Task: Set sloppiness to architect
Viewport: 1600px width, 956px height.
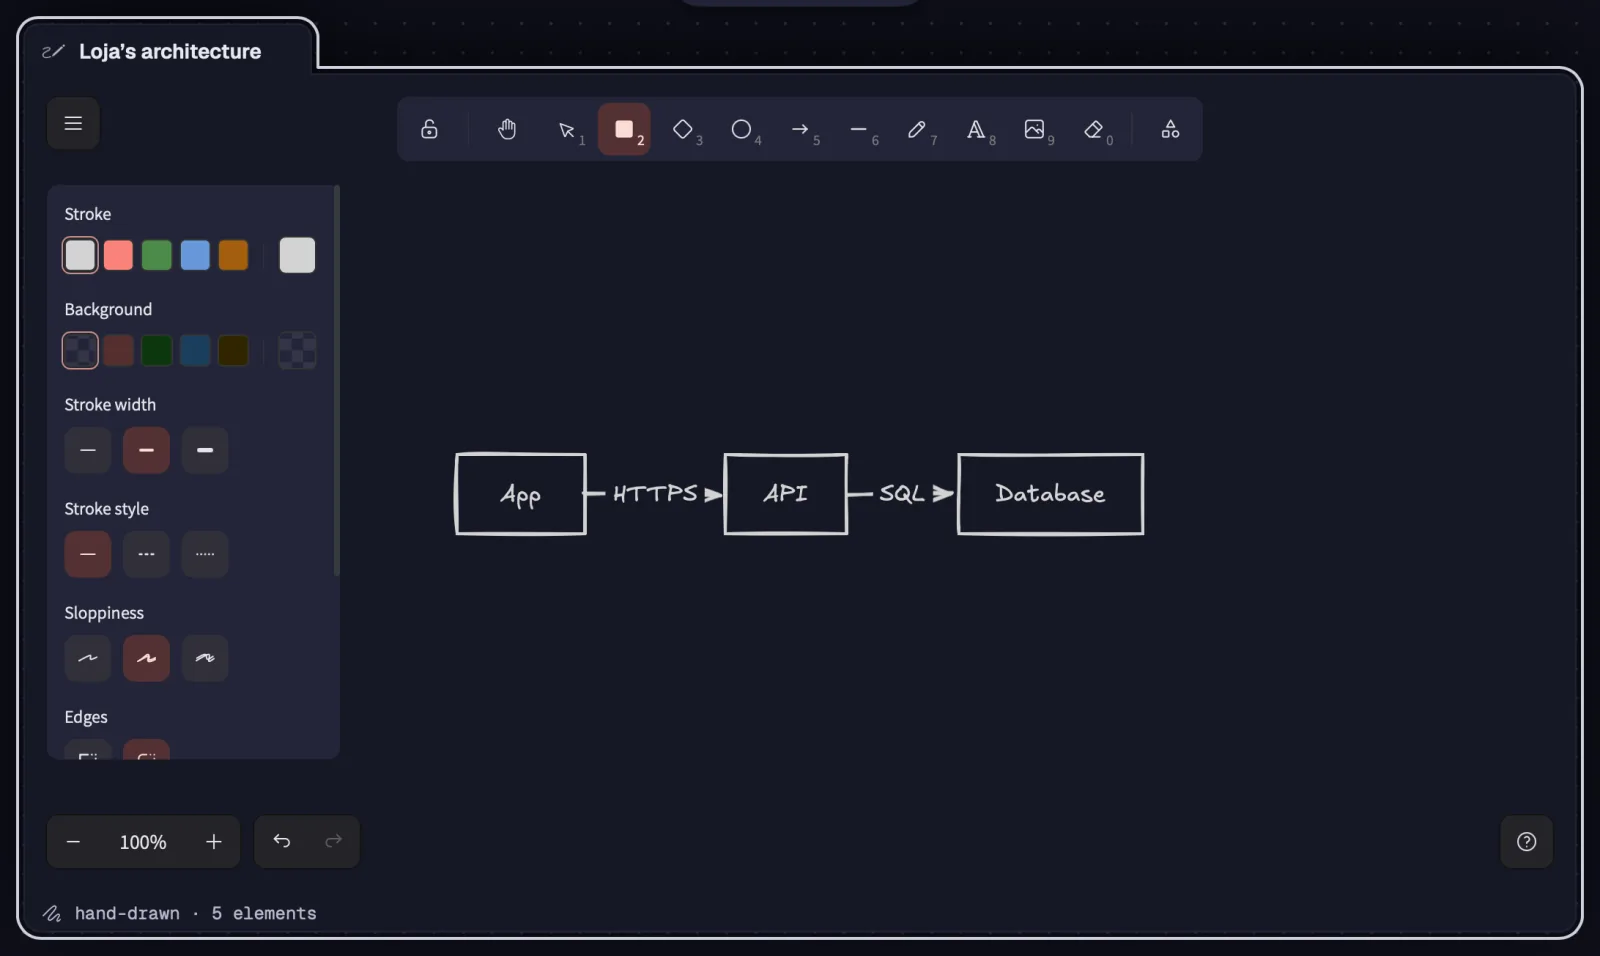Action: click(x=88, y=658)
